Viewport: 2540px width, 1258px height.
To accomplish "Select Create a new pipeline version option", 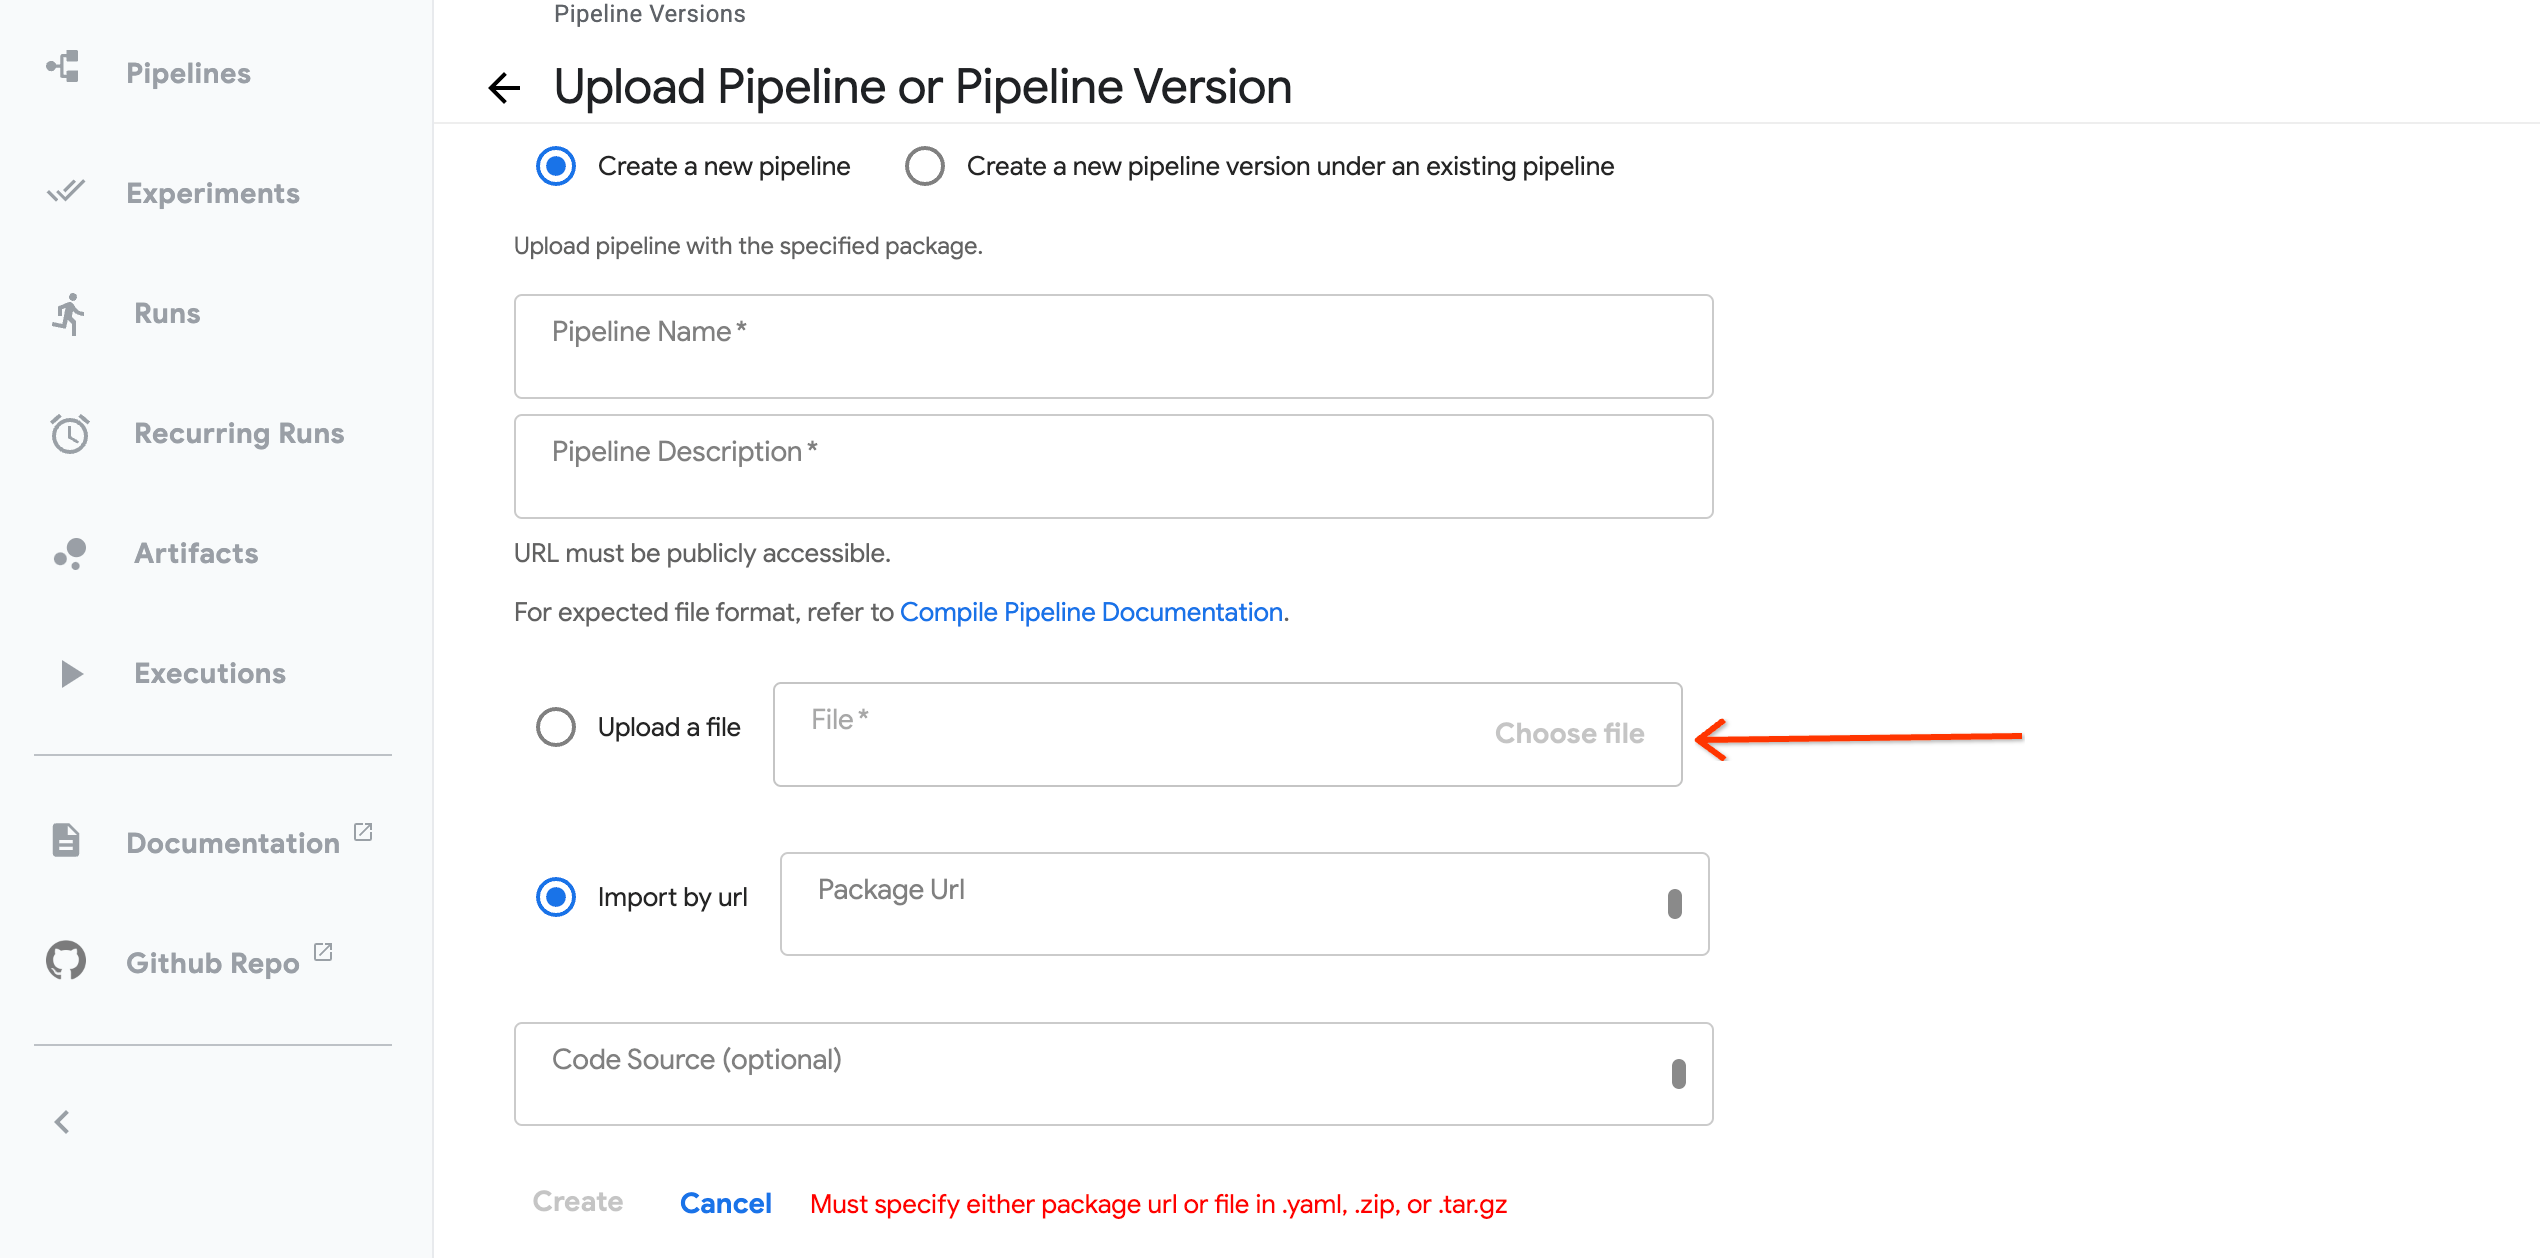I will tap(924, 166).
